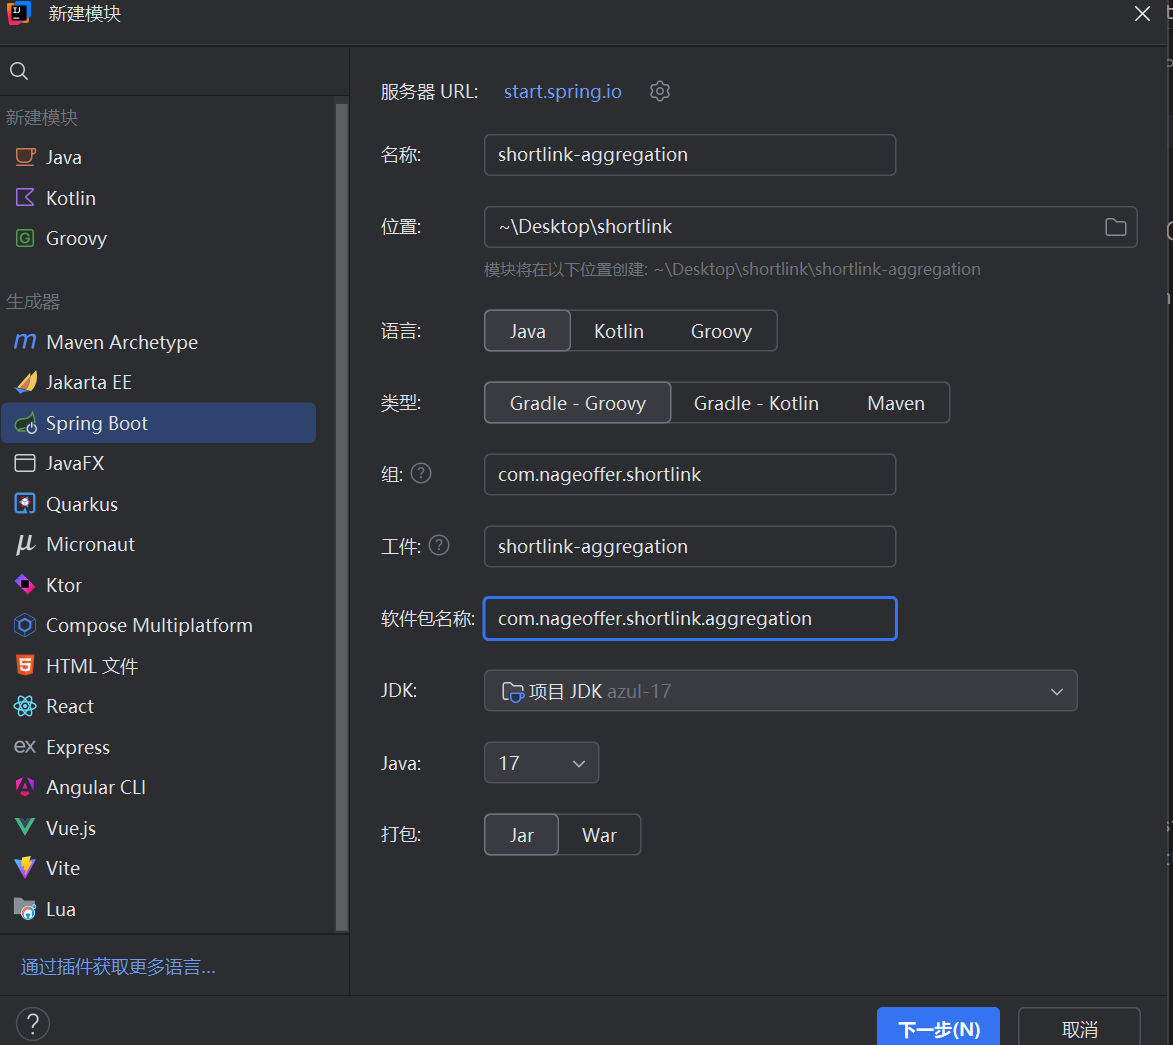Select the Micronaut generator
Image resolution: width=1173 pixels, height=1045 pixels.
point(159,544)
